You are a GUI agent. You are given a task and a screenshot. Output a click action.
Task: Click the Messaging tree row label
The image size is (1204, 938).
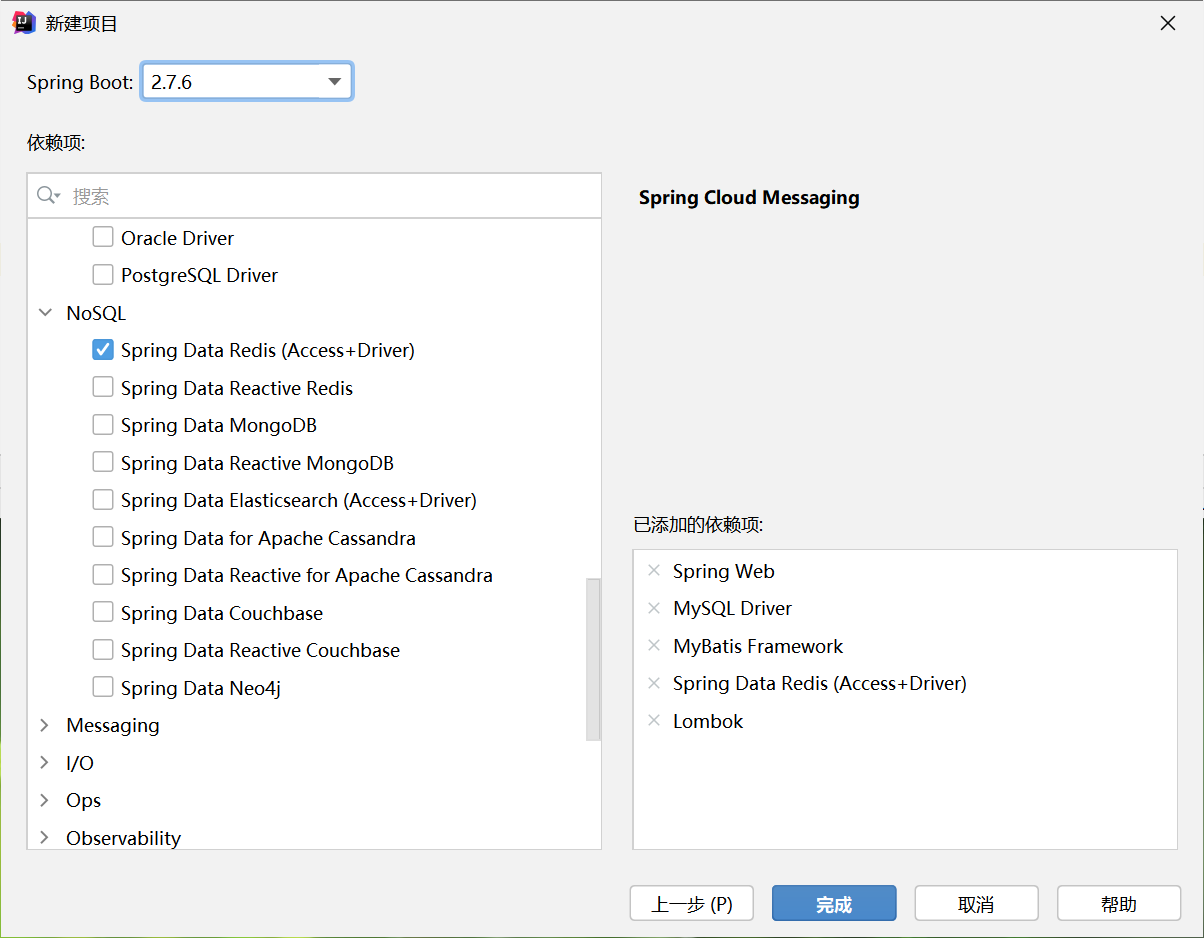point(112,725)
